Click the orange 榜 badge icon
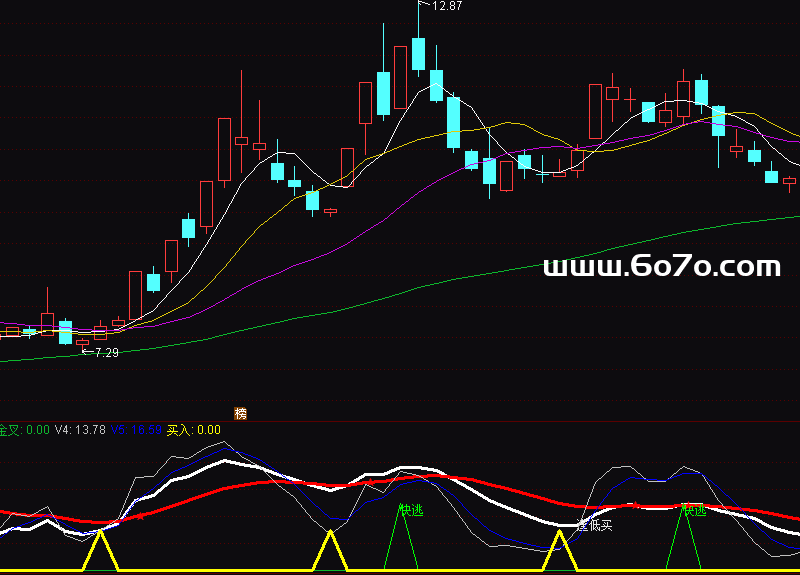 pyautogui.click(x=240, y=413)
